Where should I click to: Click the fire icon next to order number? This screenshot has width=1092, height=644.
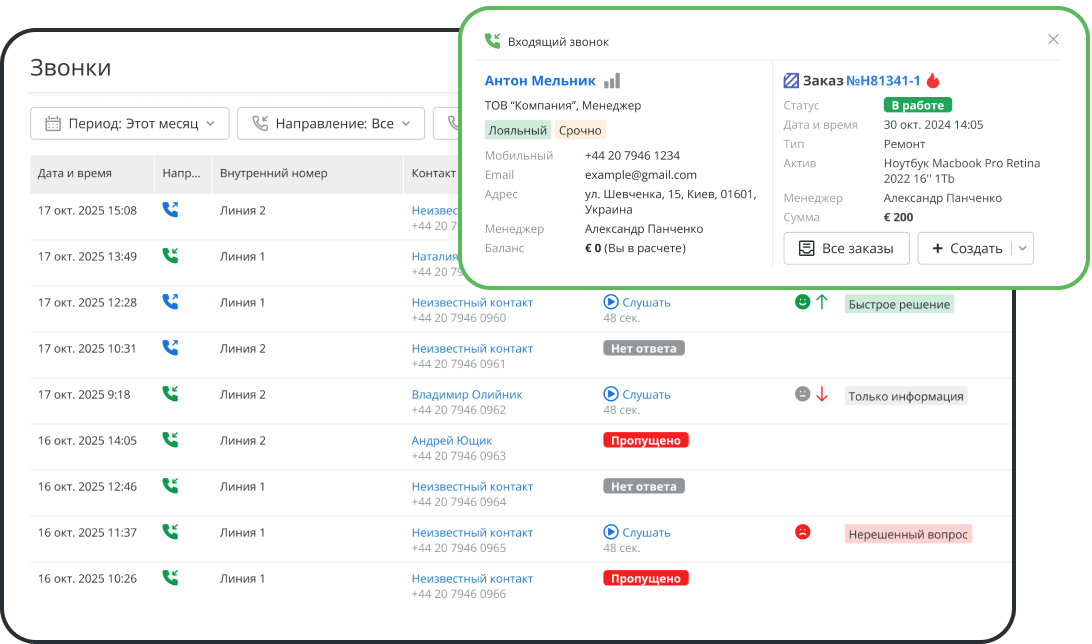click(933, 81)
